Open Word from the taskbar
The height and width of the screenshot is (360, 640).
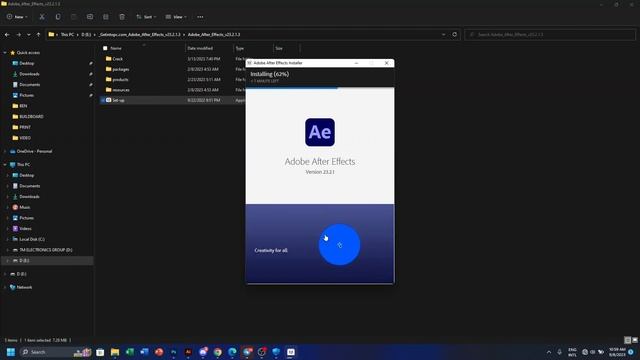tap(144, 352)
